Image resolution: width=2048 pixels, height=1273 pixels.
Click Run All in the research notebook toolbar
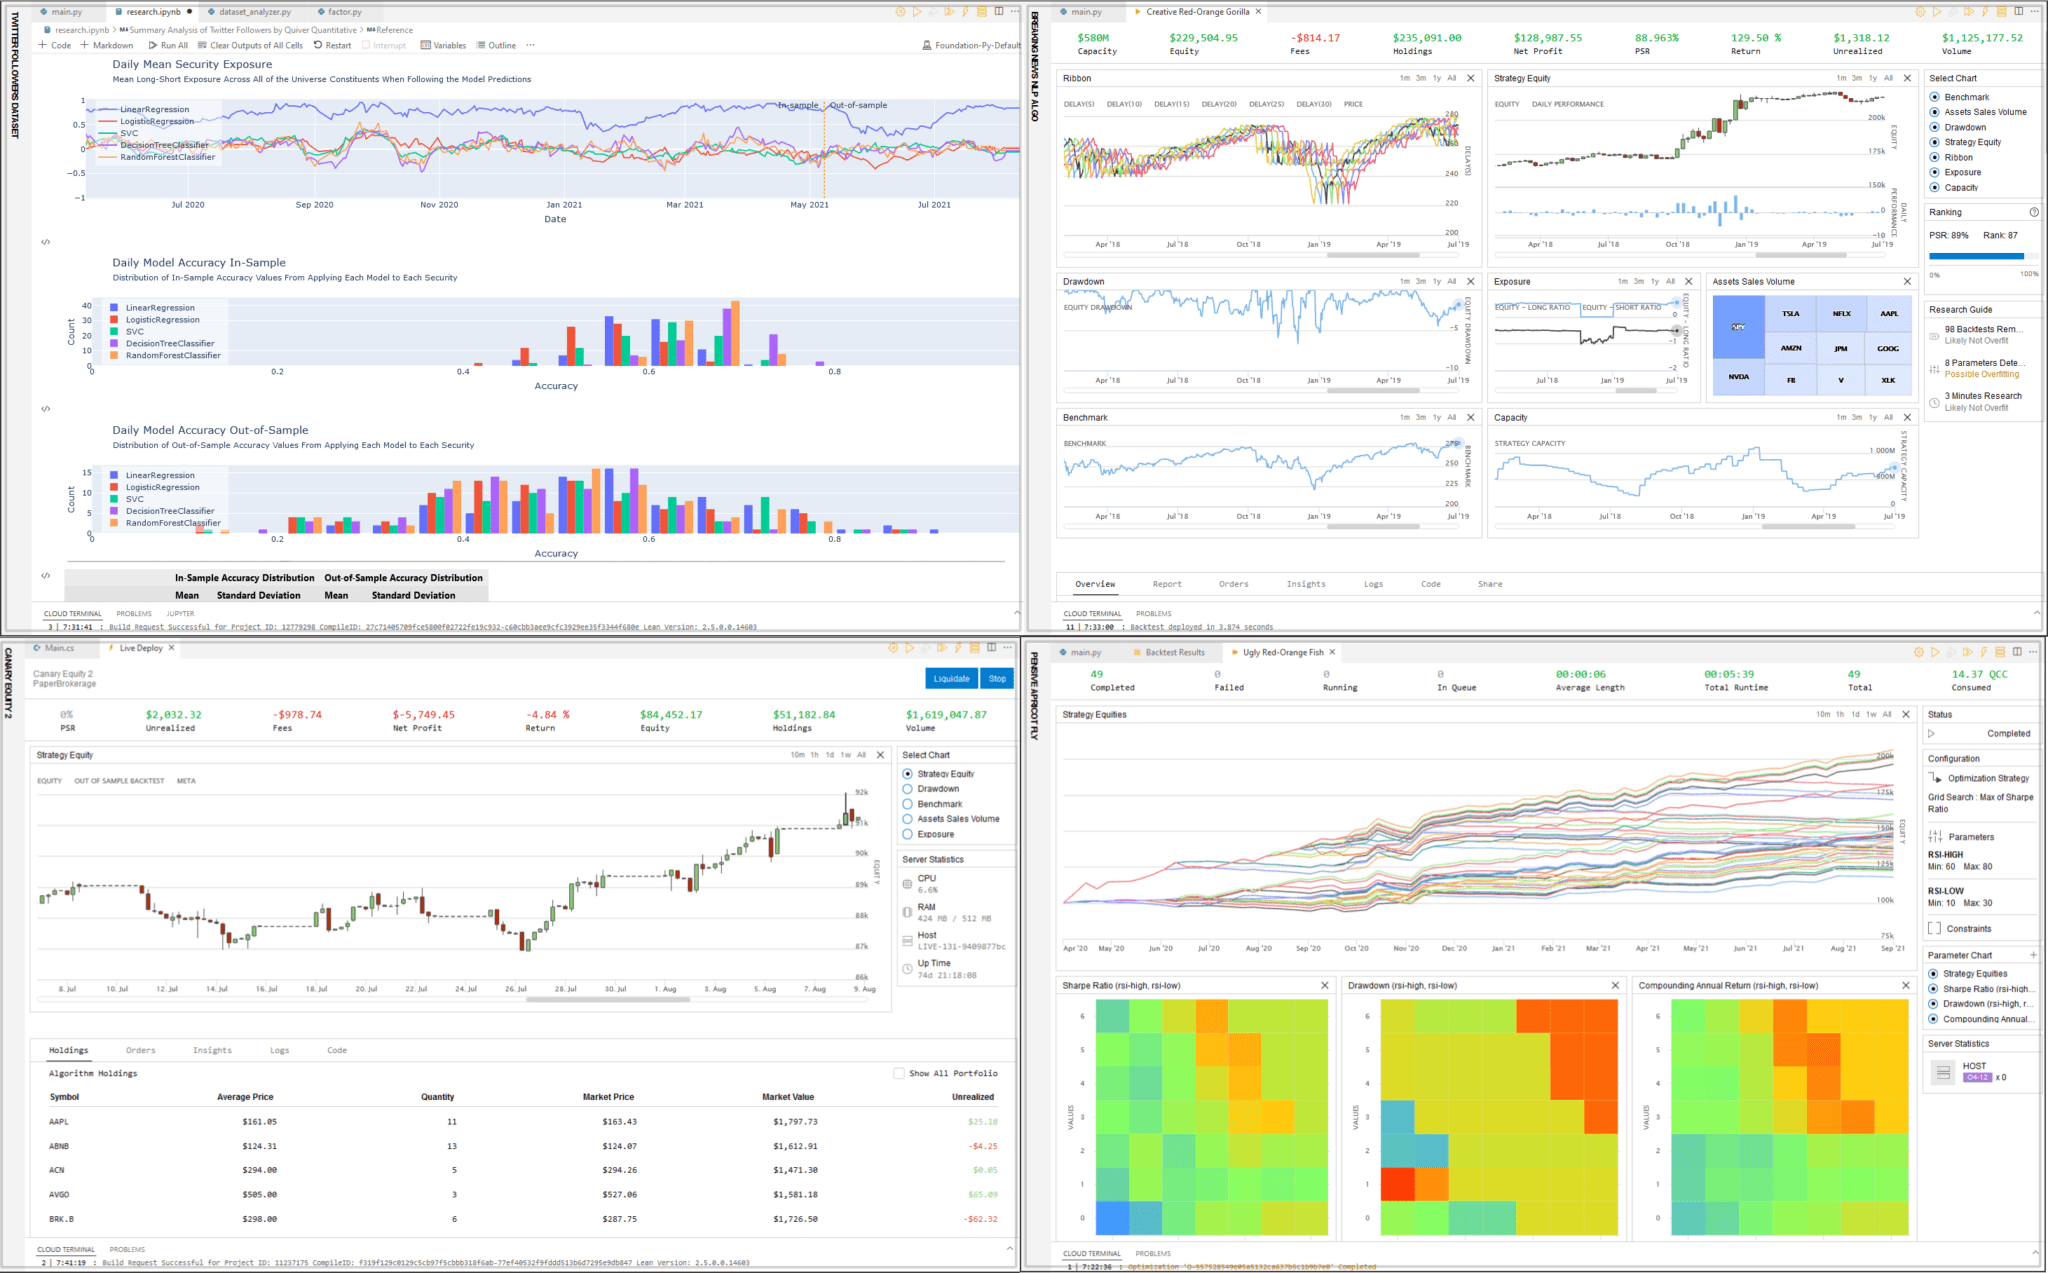167,45
